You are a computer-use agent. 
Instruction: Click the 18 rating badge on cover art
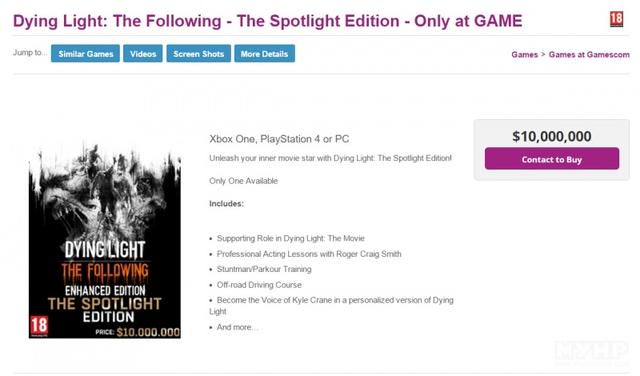point(39,326)
